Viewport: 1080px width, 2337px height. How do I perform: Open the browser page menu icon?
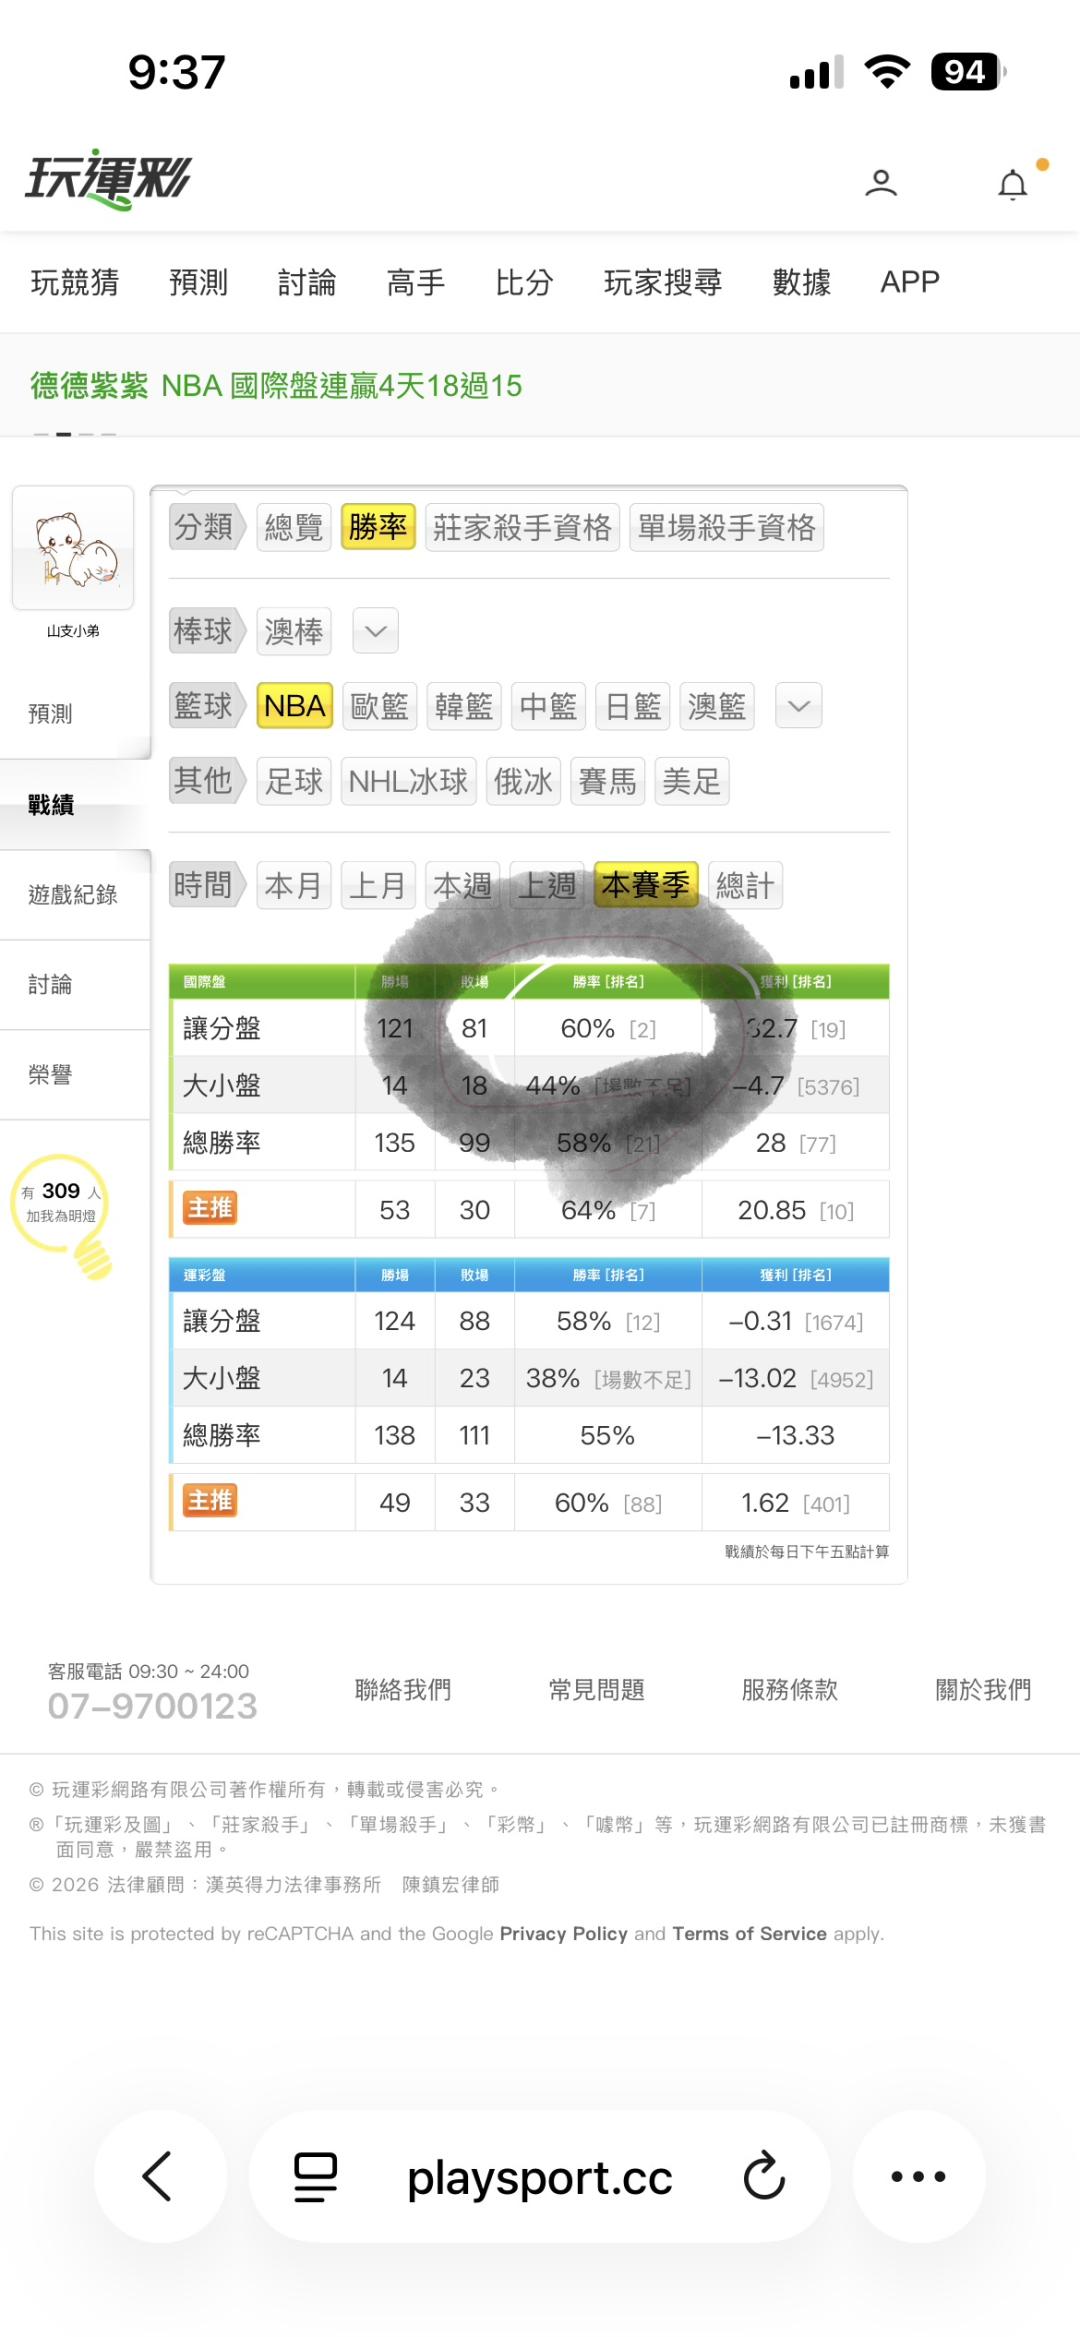pos(315,2177)
